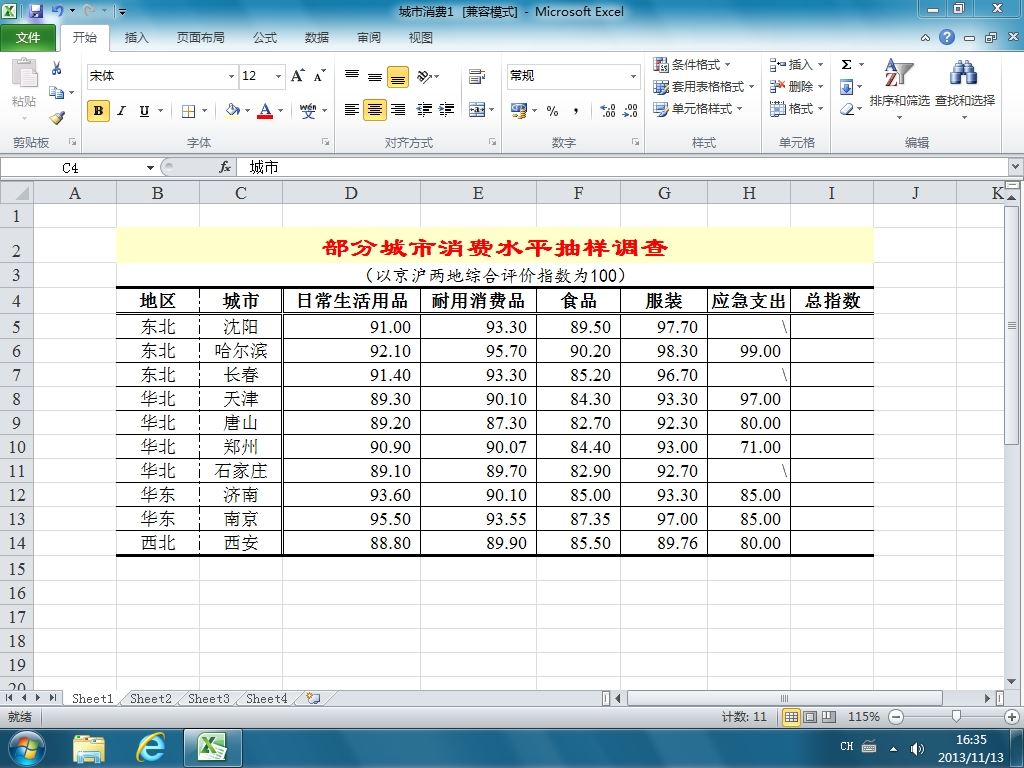Switch to the 审阅 ribbon tab
Image resolution: width=1024 pixels, height=768 pixels.
369,38
